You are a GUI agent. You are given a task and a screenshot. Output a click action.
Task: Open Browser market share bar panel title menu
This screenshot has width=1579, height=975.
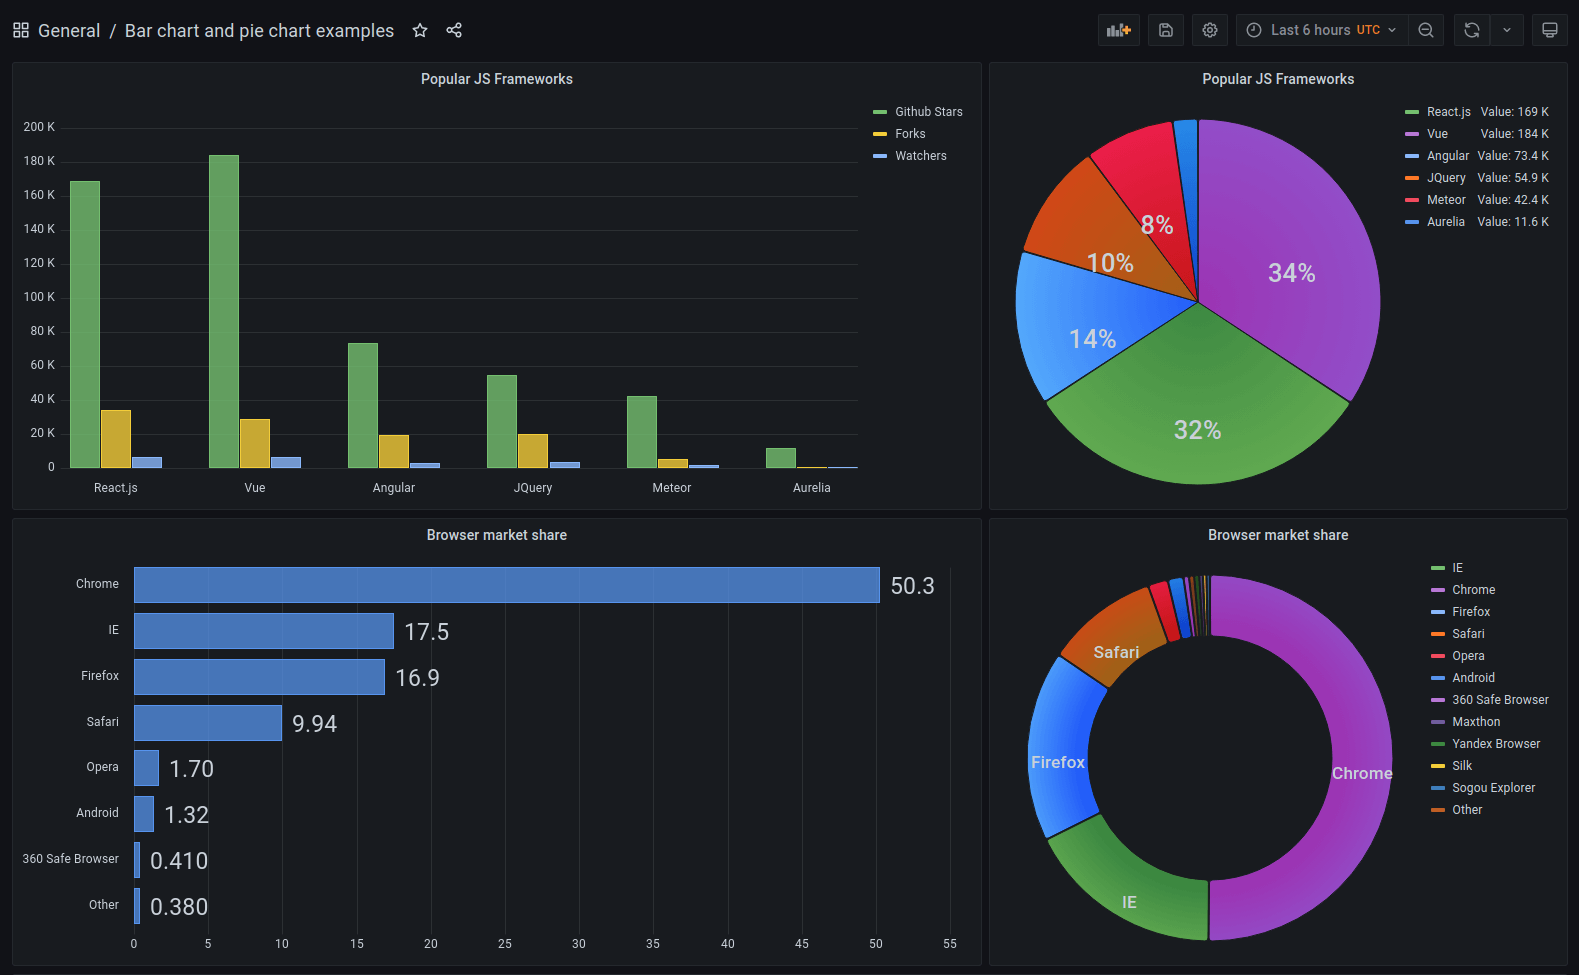[x=497, y=535]
